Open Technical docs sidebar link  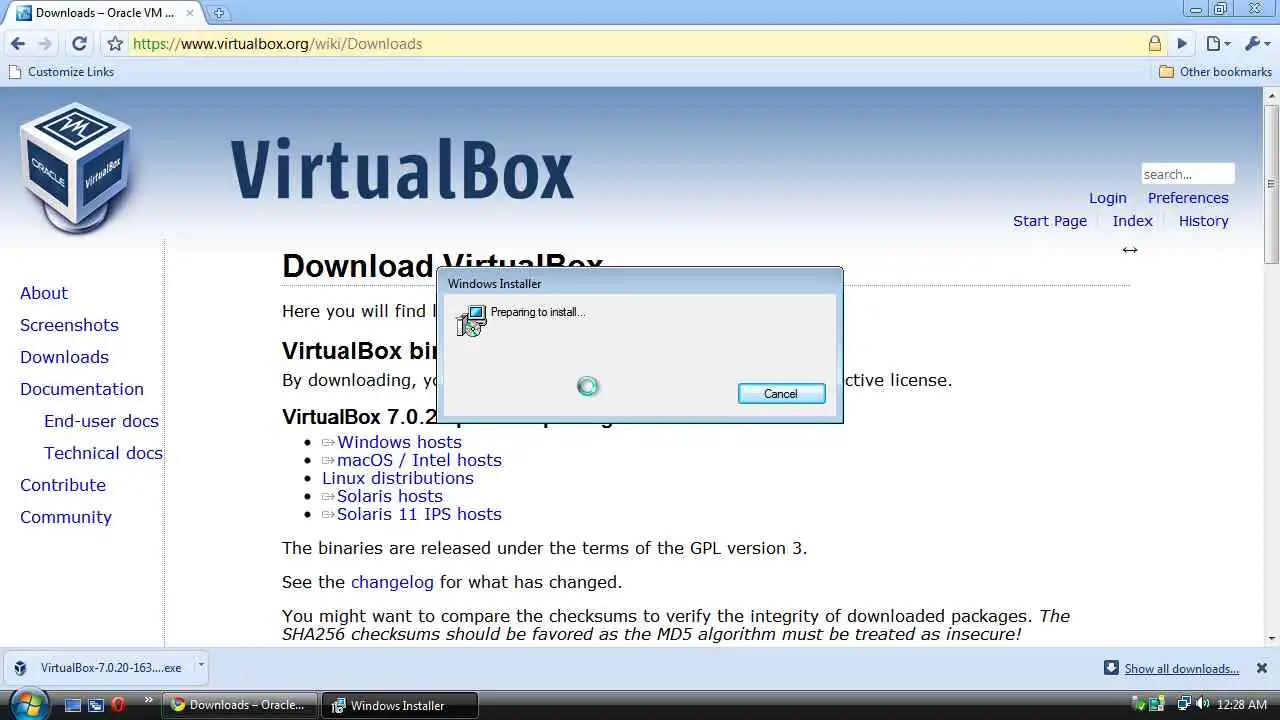pos(103,453)
